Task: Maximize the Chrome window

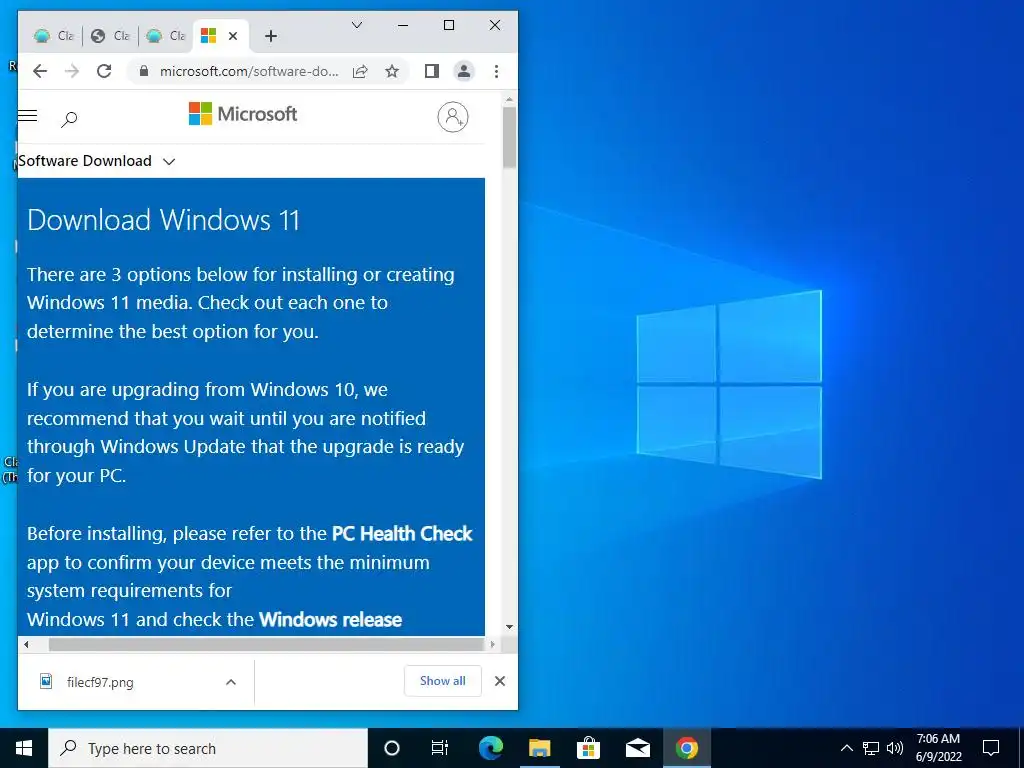Action: (x=449, y=25)
